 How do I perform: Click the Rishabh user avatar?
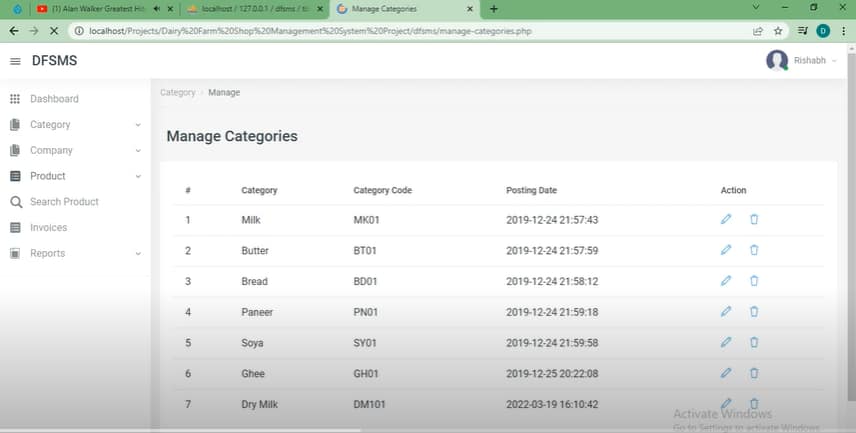click(x=777, y=61)
